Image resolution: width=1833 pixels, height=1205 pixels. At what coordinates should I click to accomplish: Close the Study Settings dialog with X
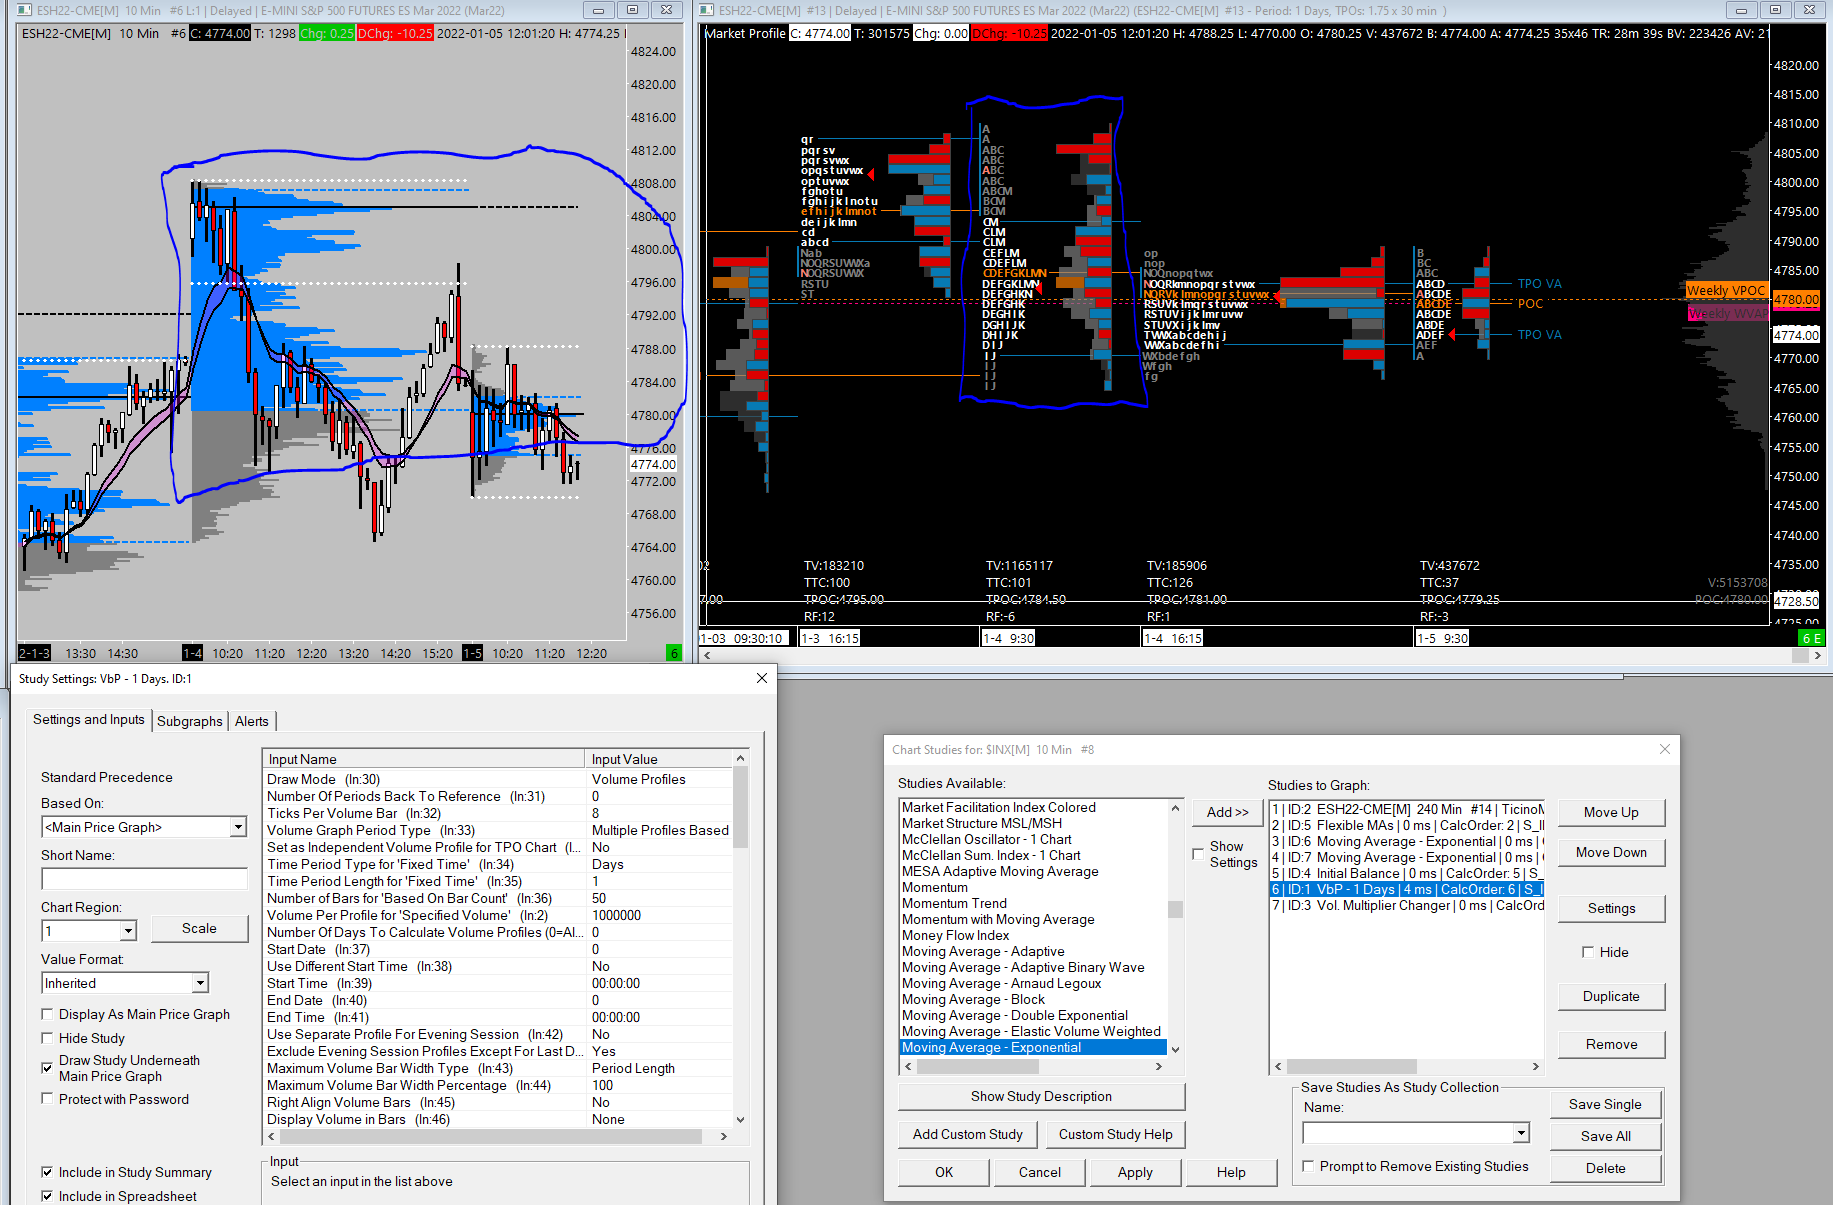(762, 678)
